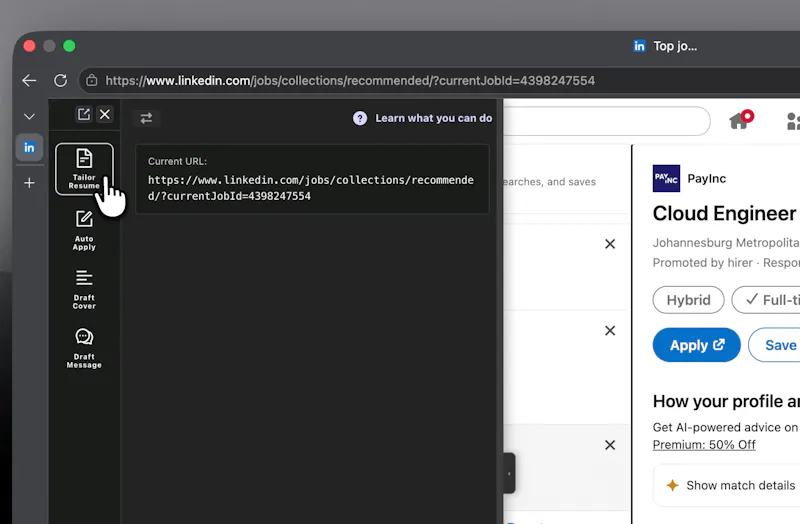Viewport: 800px width, 524px height.
Task: Open the Tailor Resume tool
Action: (84, 169)
